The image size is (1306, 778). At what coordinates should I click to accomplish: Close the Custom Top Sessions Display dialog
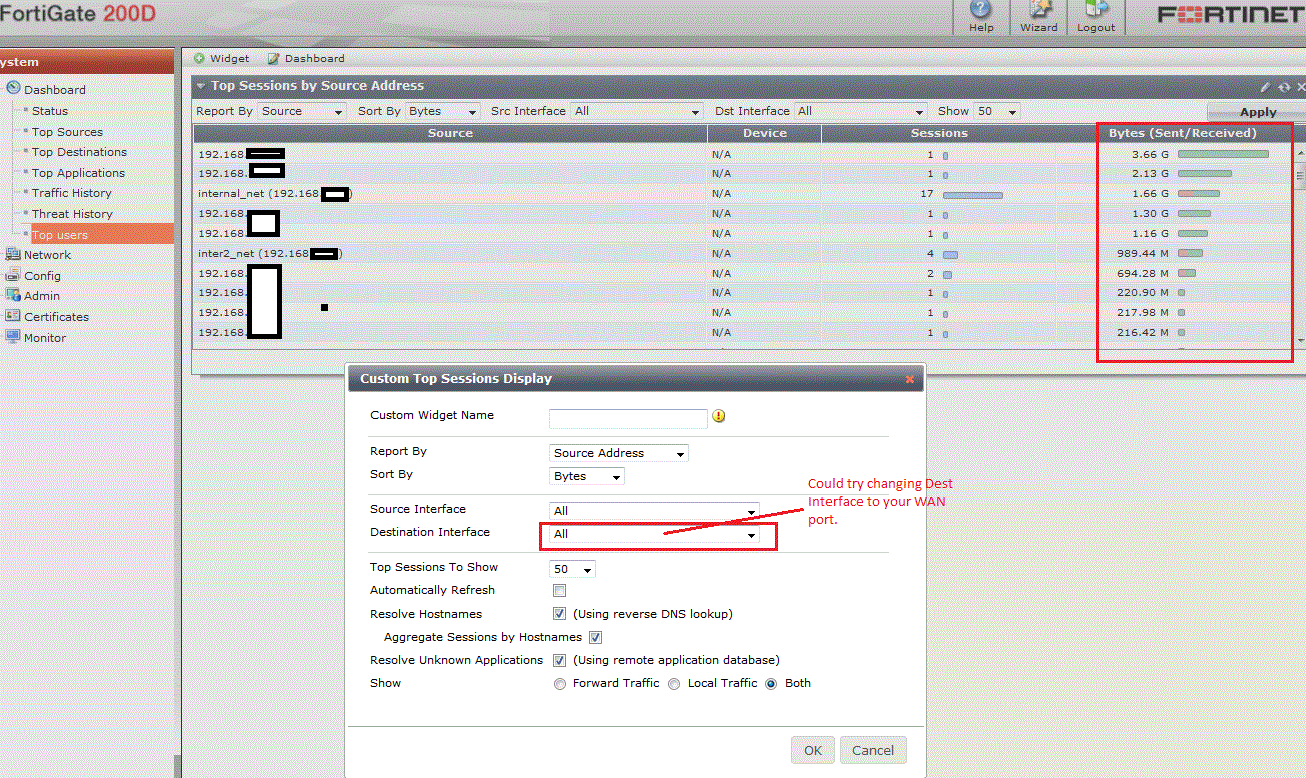(909, 379)
